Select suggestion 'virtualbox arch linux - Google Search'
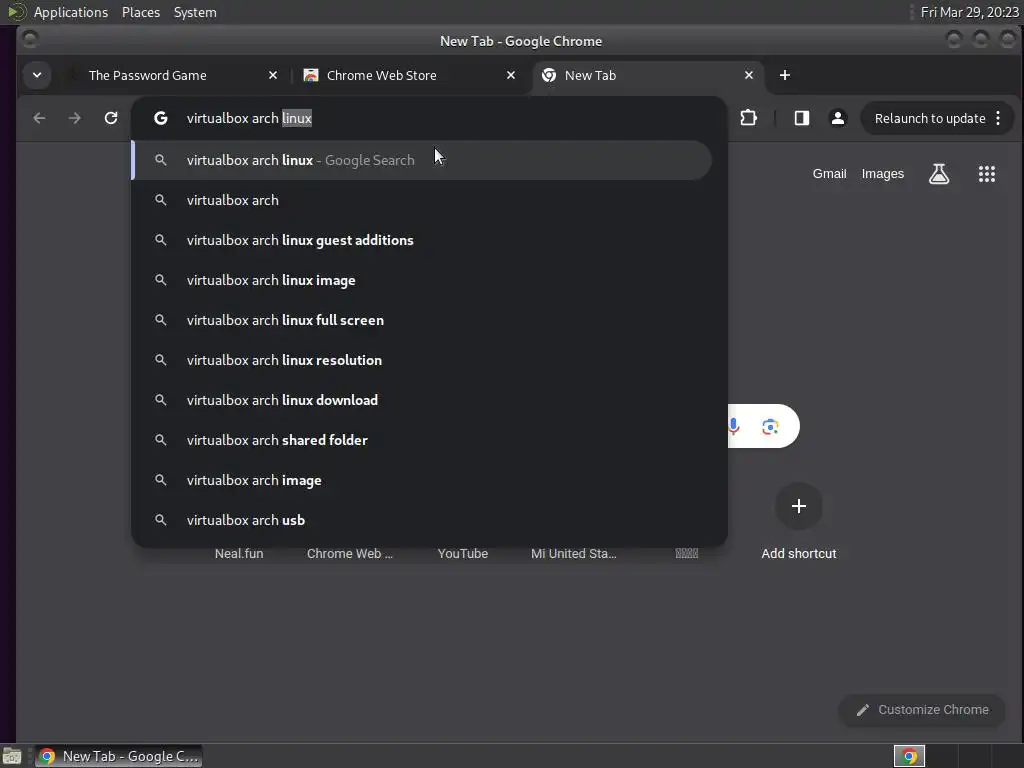Viewport: 1024px width, 768px height. pos(422,160)
